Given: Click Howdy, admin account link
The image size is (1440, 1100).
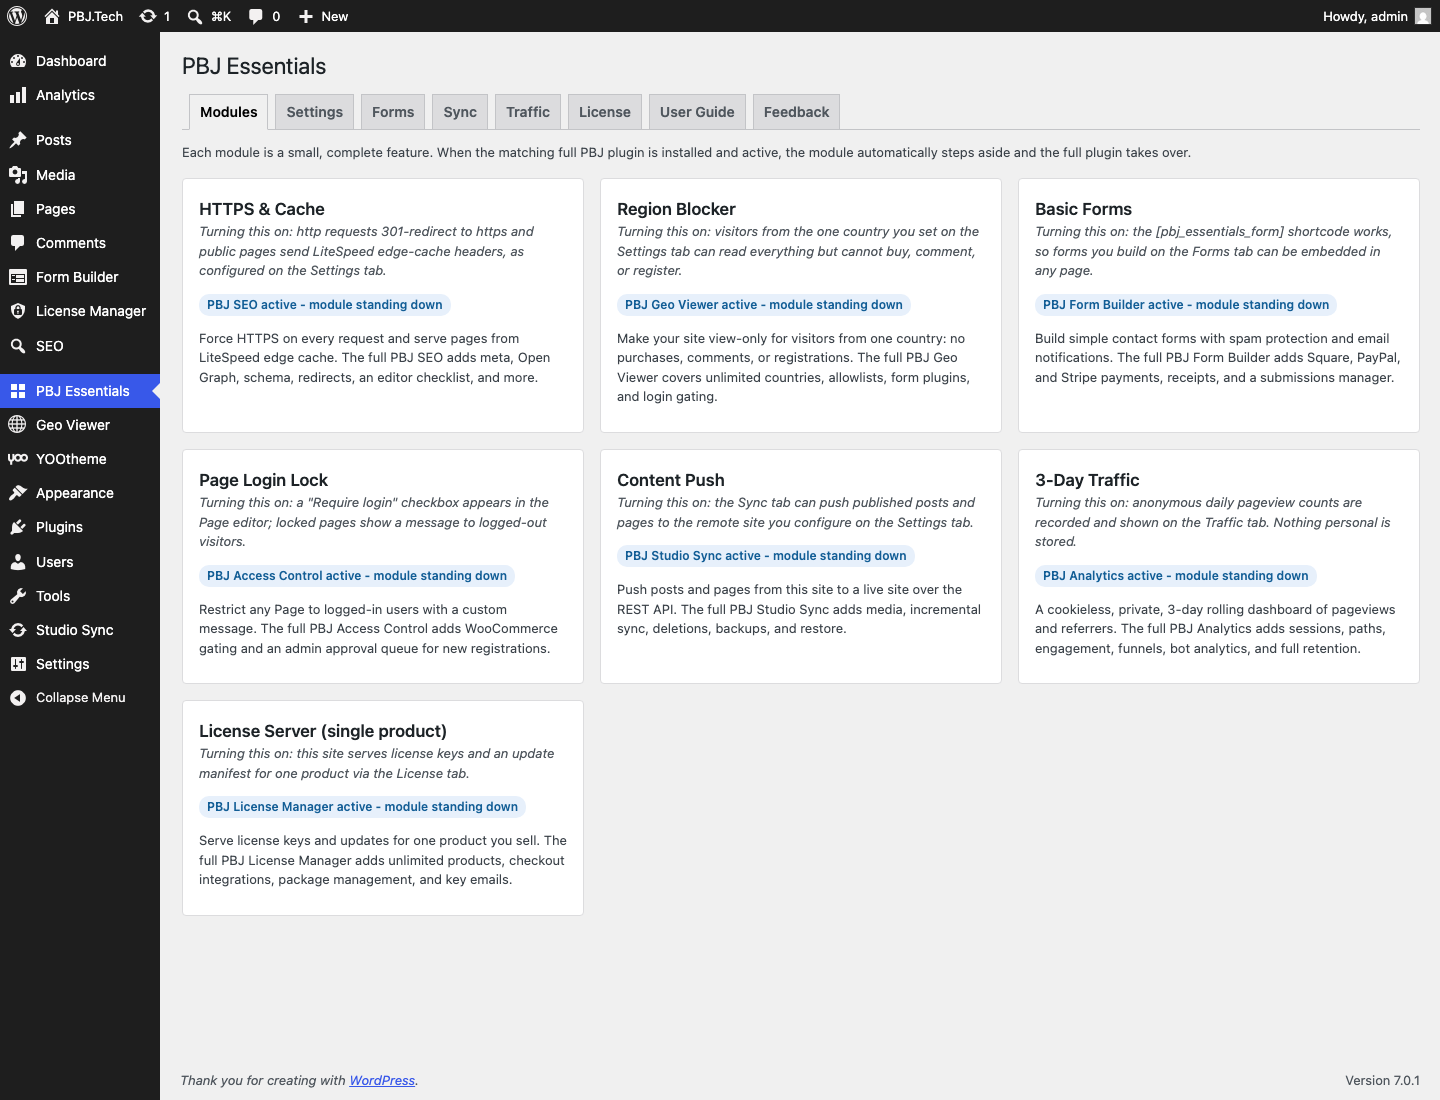Looking at the screenshot, I should point(1365,16).
